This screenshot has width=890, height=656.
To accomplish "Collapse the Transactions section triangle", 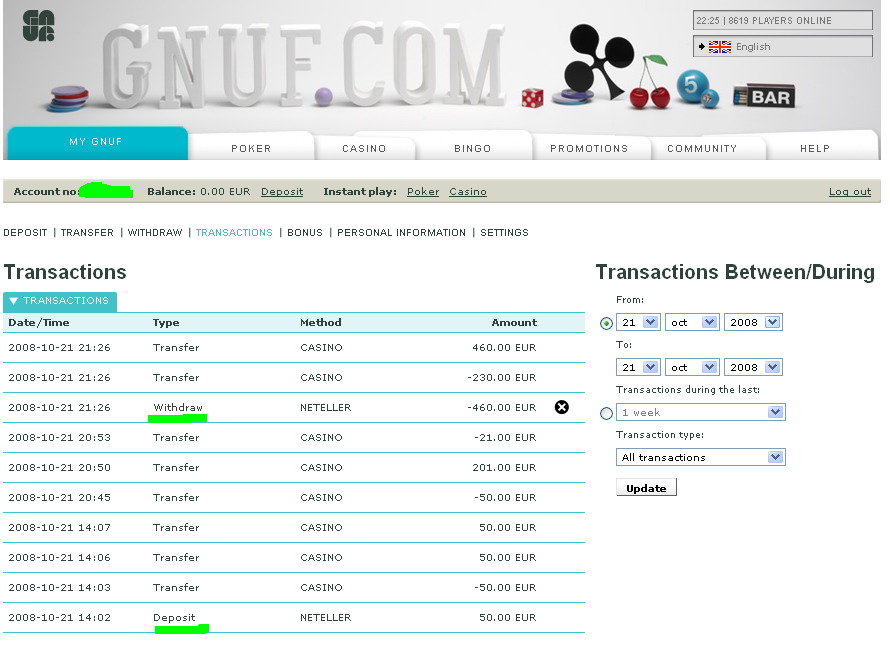I will point(14,301).
